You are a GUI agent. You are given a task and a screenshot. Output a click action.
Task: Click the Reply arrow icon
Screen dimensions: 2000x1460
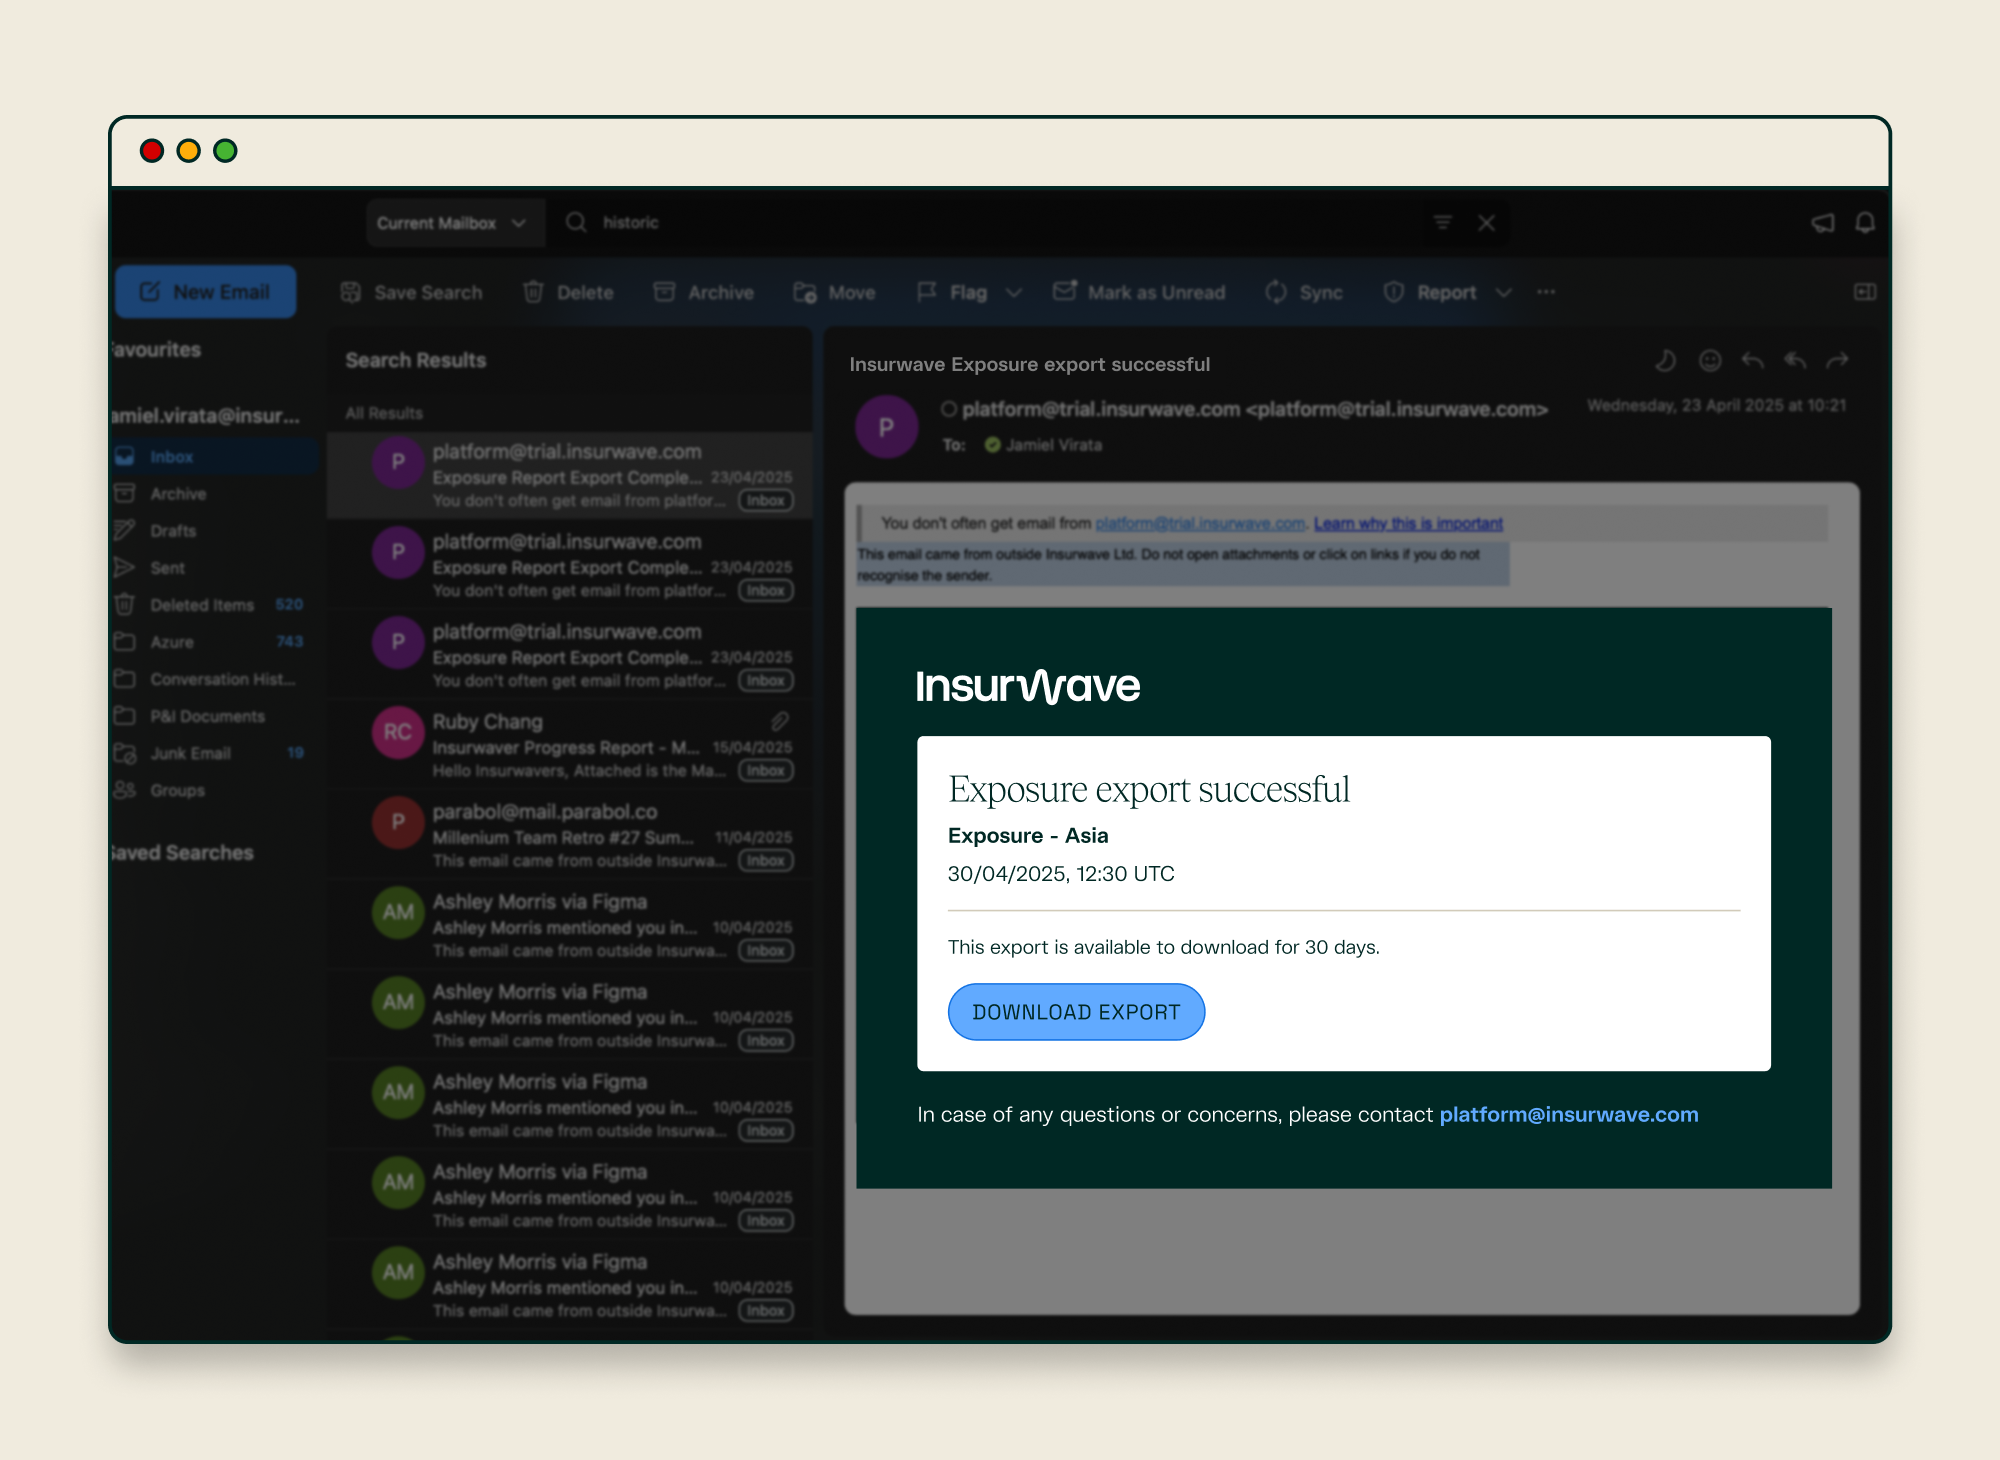(1752, 360)
